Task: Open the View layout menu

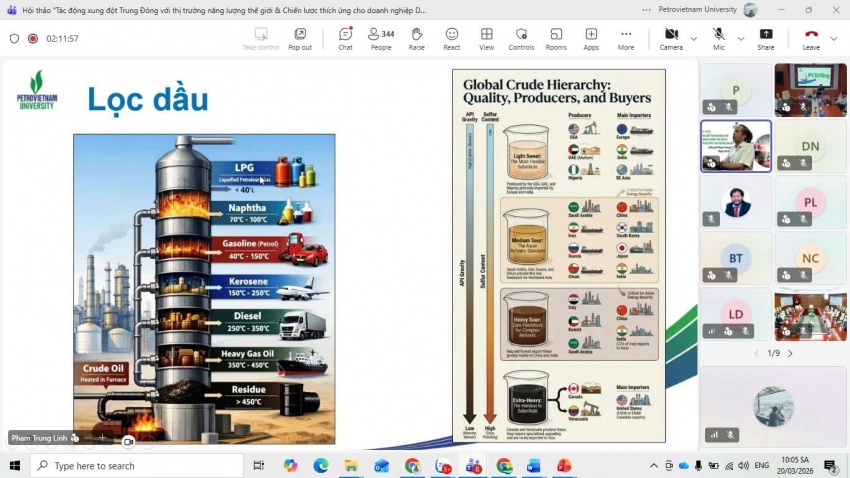Action: coord(486,39)
